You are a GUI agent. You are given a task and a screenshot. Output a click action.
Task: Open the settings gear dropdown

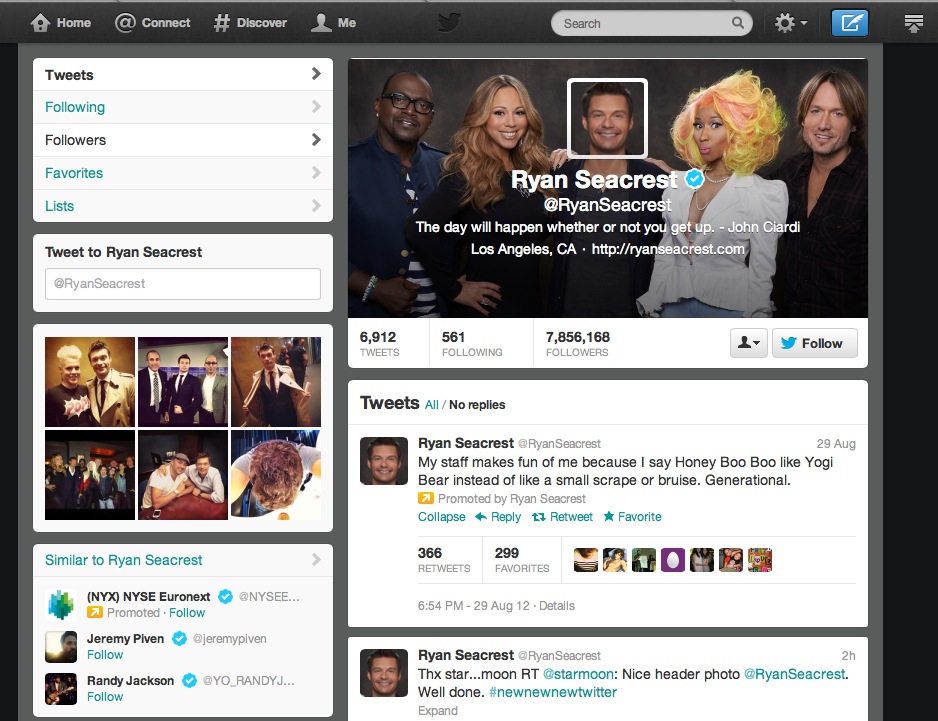tap(791, 22)
